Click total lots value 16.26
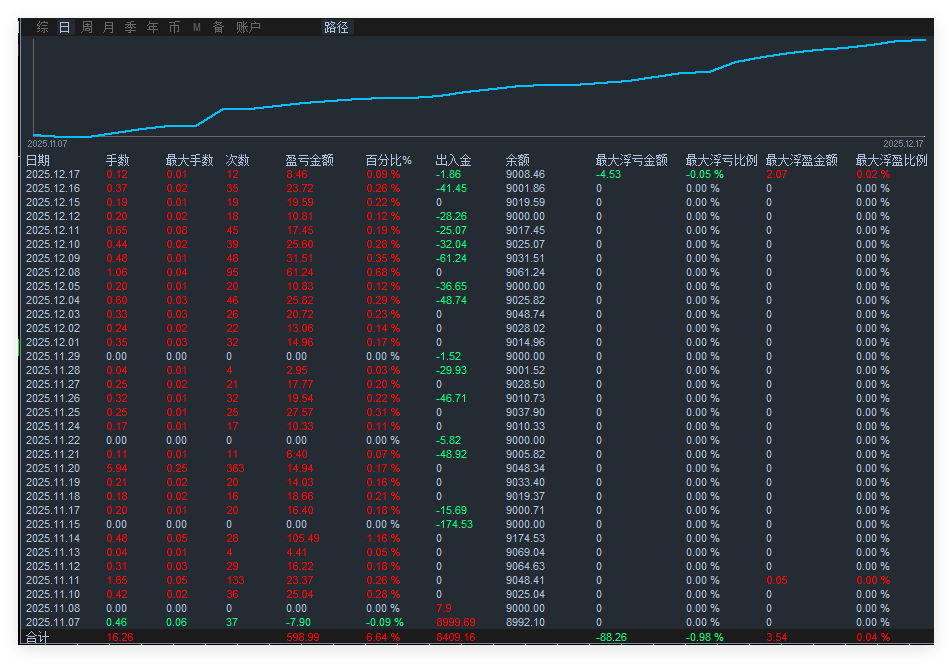 click(120, 638)
